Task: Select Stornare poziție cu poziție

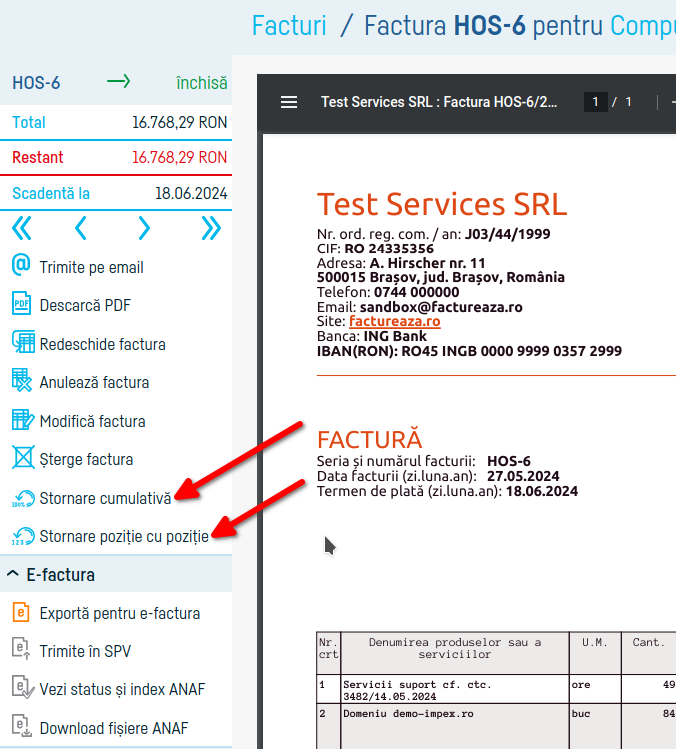Action: (x=124, y=536)
